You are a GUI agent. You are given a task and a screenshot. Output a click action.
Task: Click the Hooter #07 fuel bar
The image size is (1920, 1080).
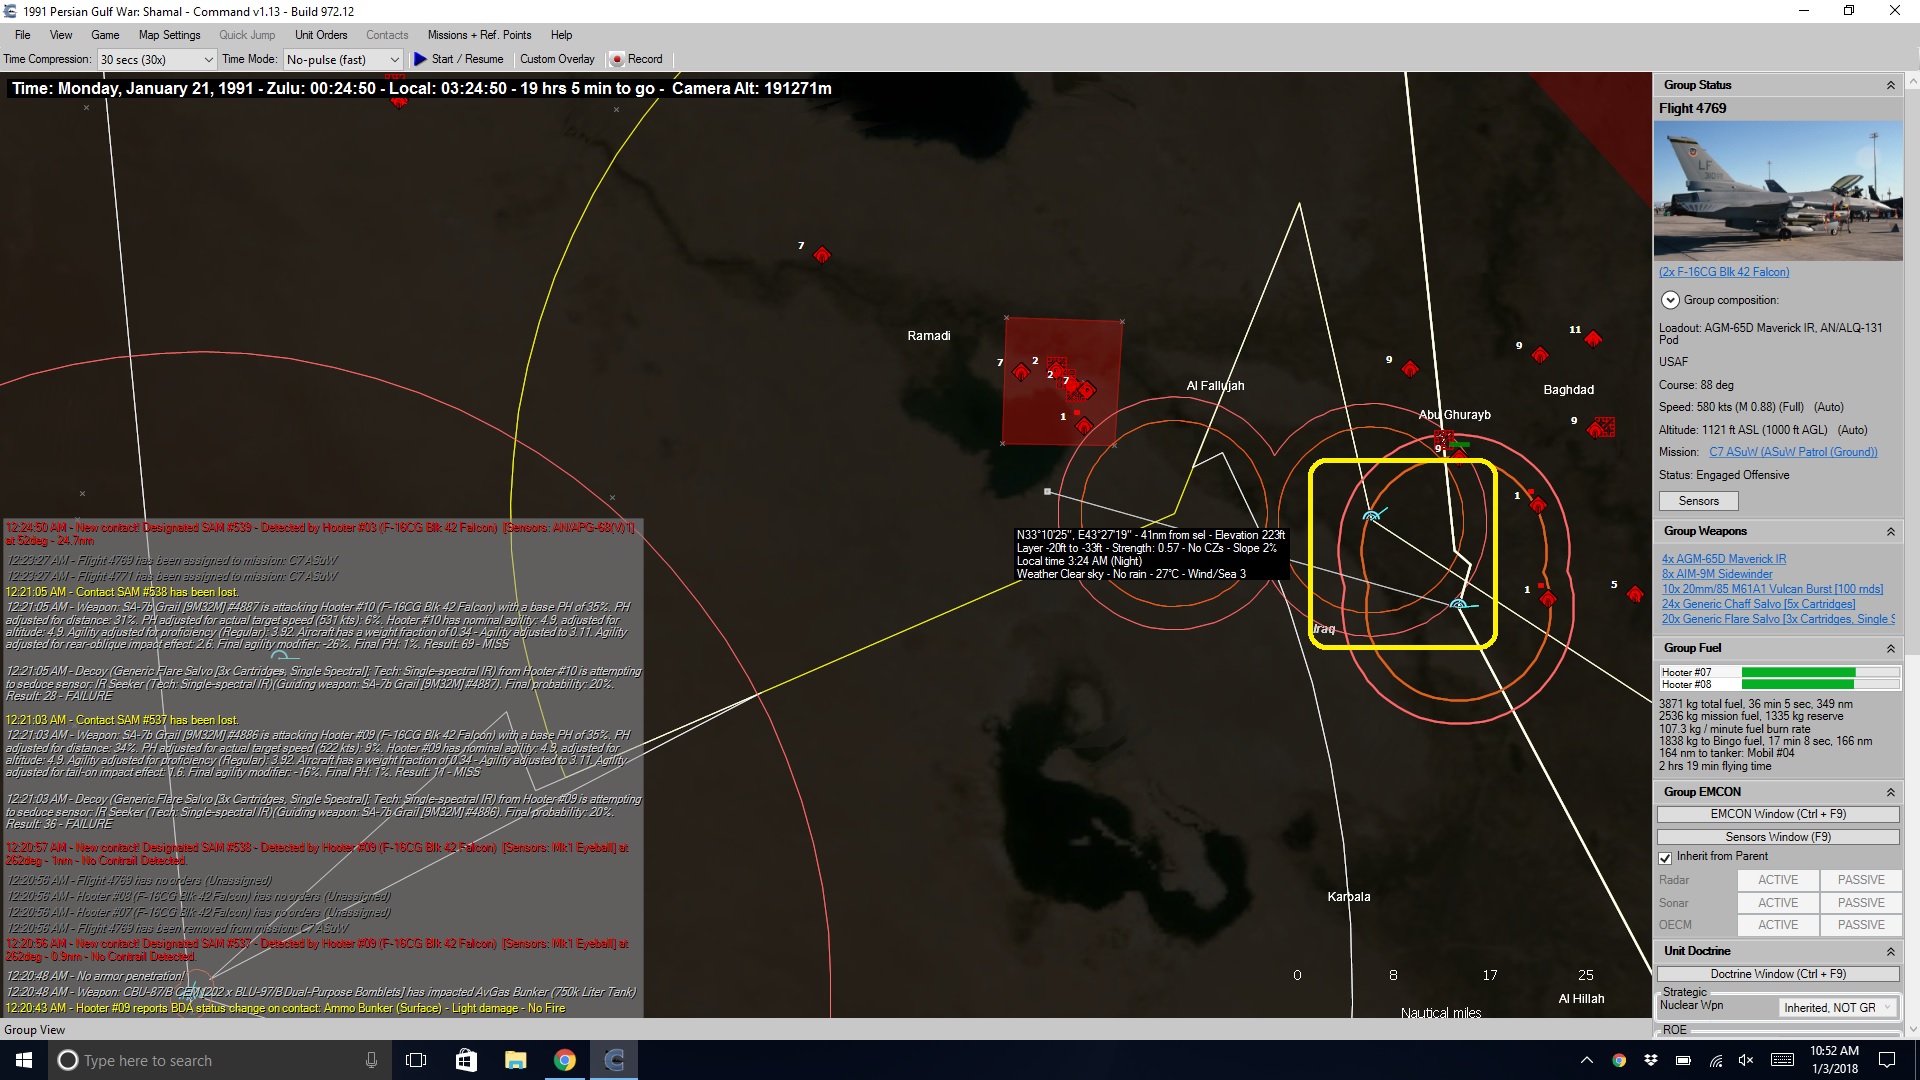pos(1819,673)
